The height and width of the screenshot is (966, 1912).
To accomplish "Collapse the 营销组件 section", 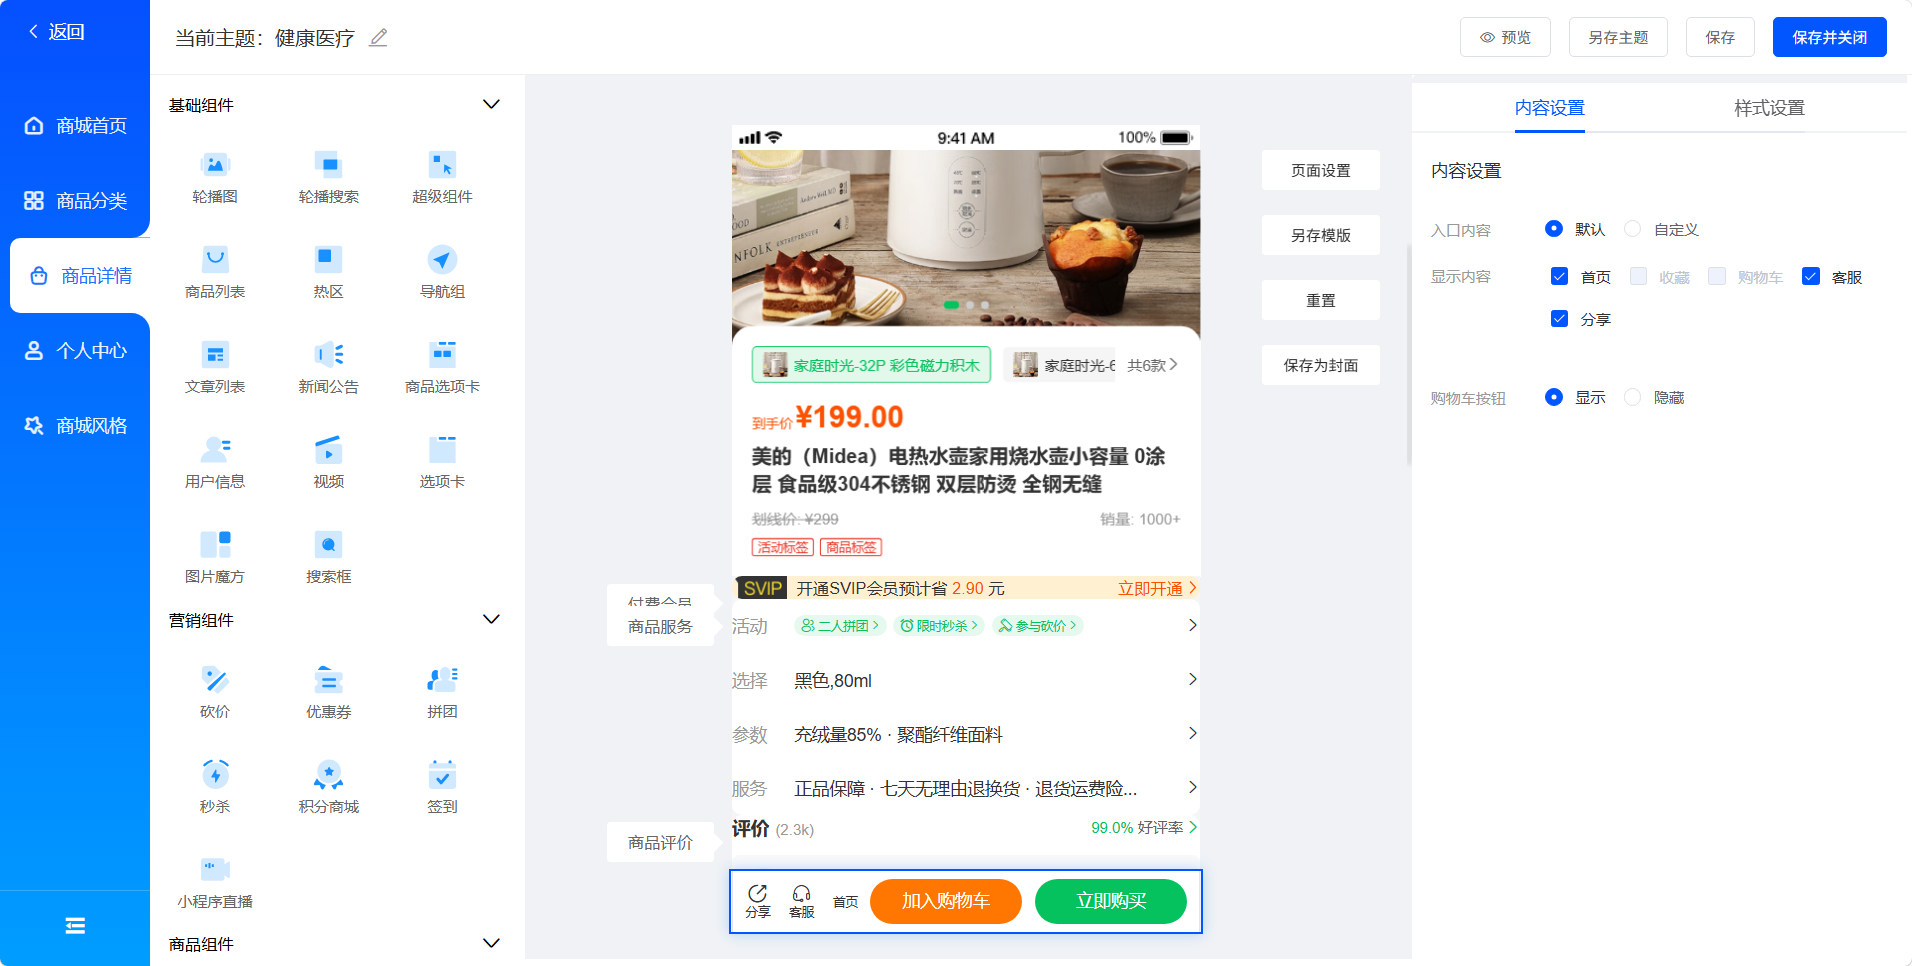I will click(x=491, y=620).
